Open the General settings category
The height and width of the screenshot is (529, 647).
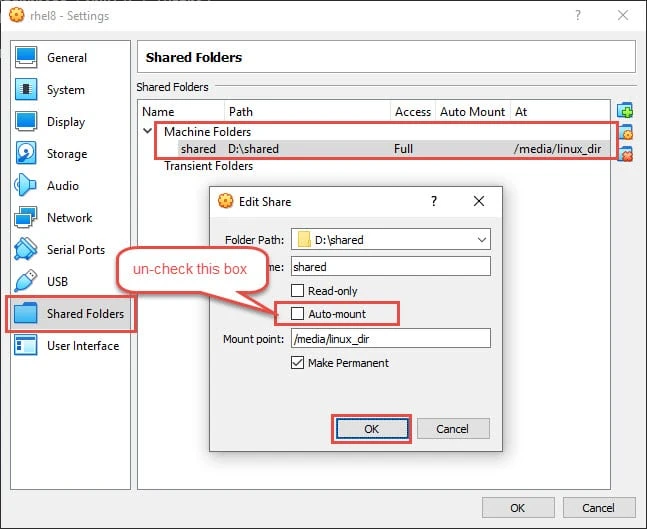tap(70, 57)
